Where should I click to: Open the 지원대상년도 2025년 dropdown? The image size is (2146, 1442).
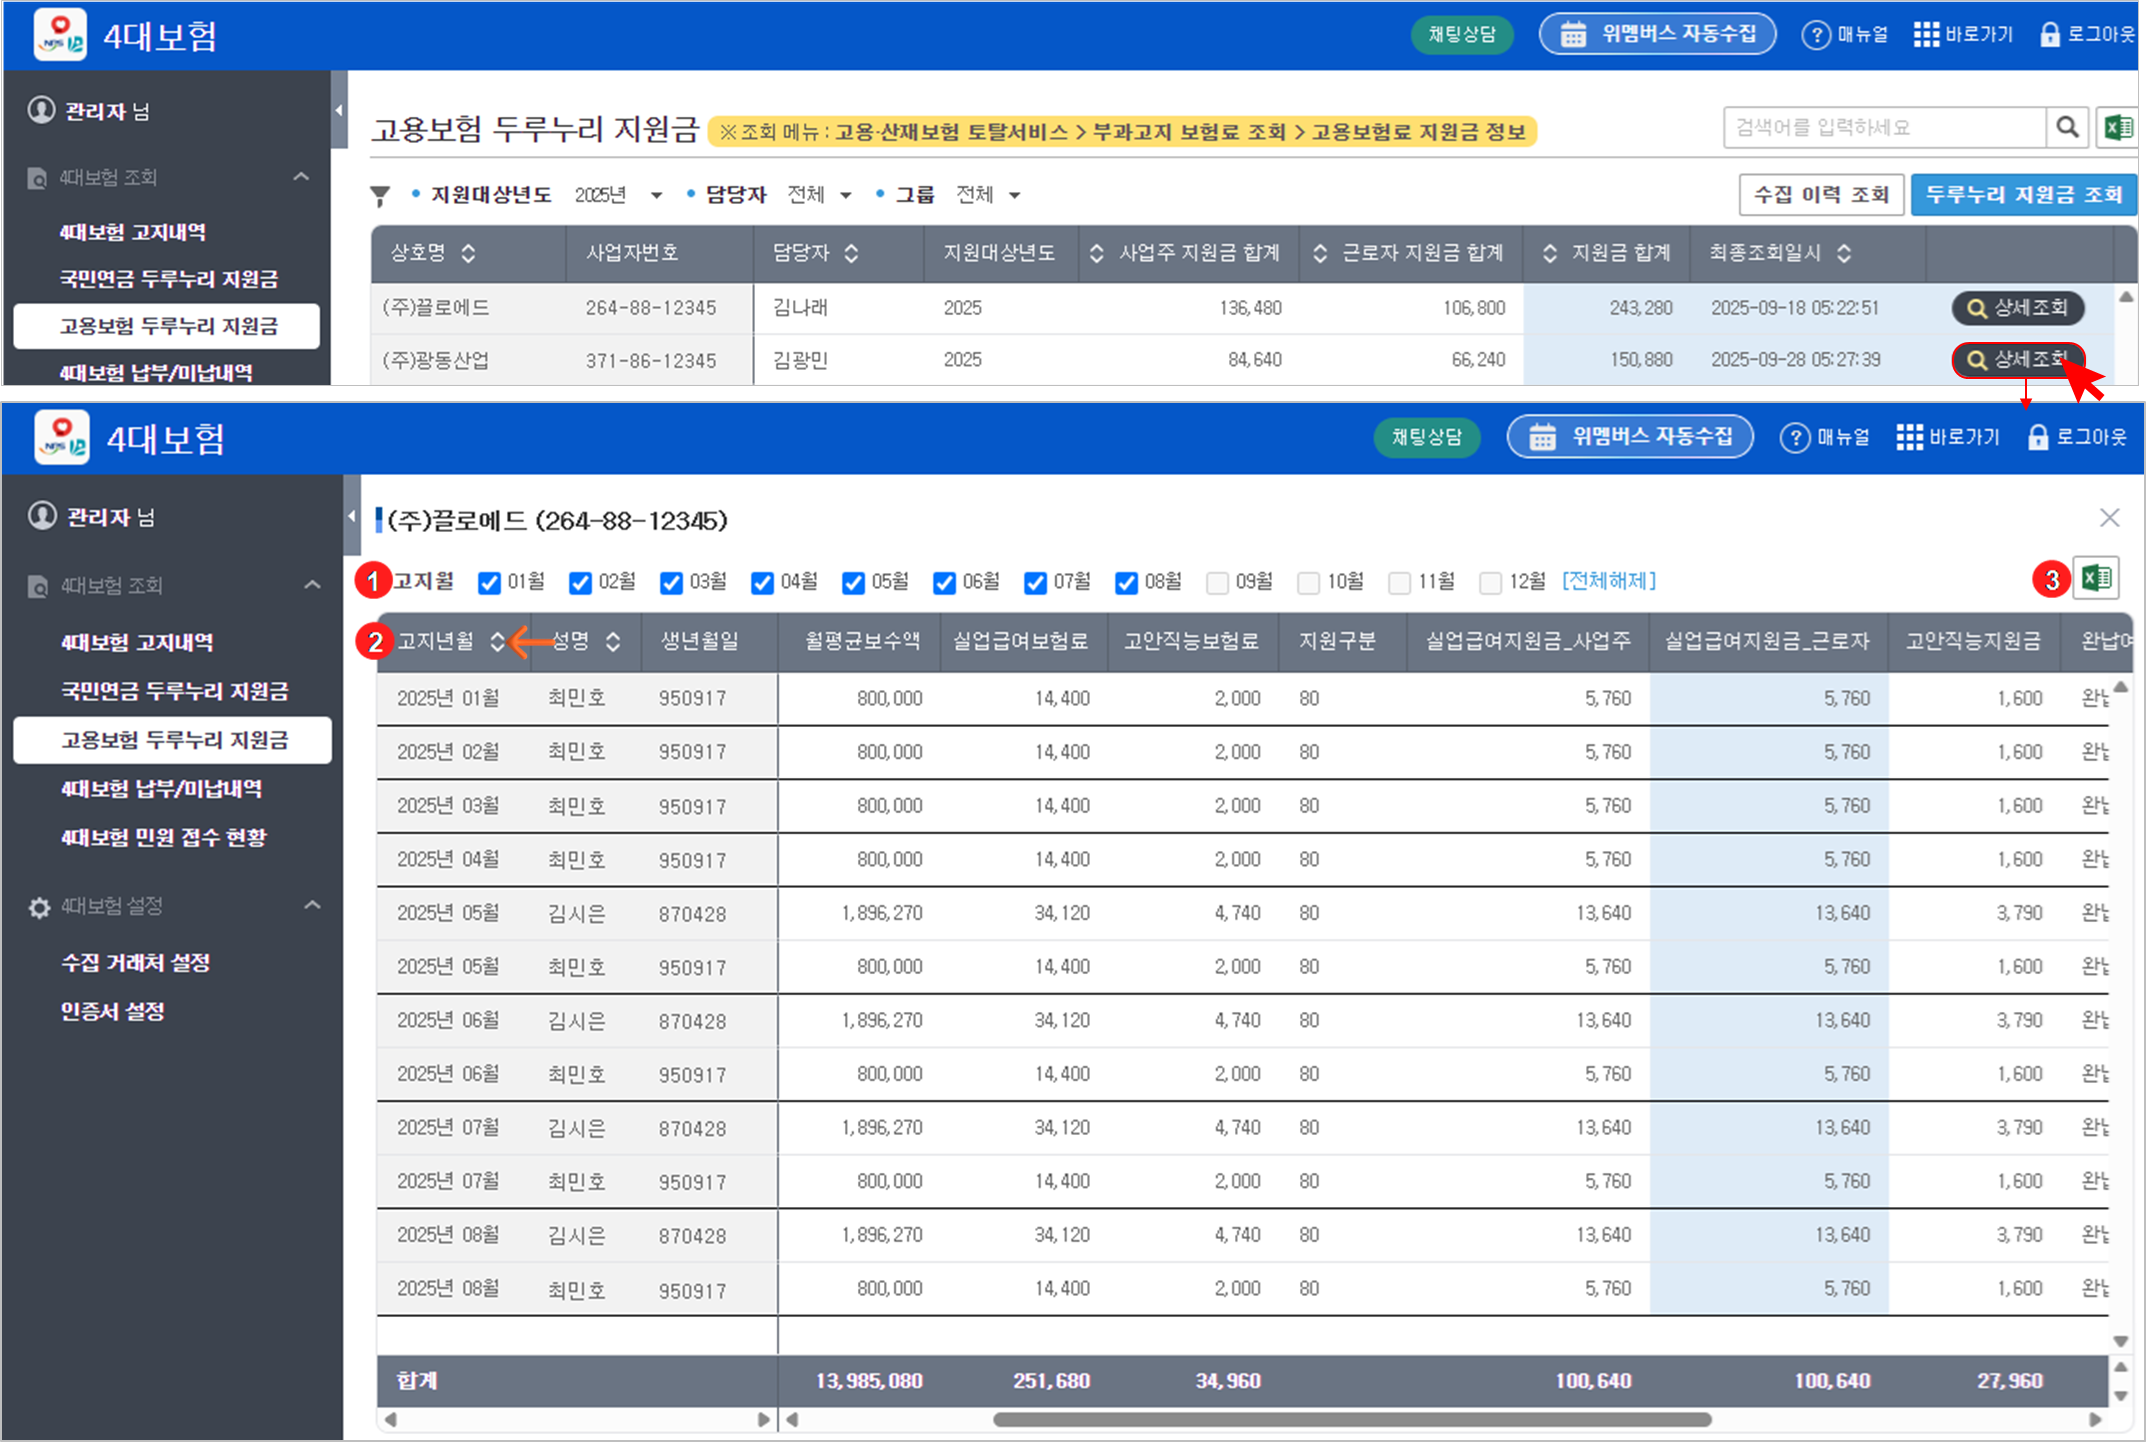tap(618, 195)
